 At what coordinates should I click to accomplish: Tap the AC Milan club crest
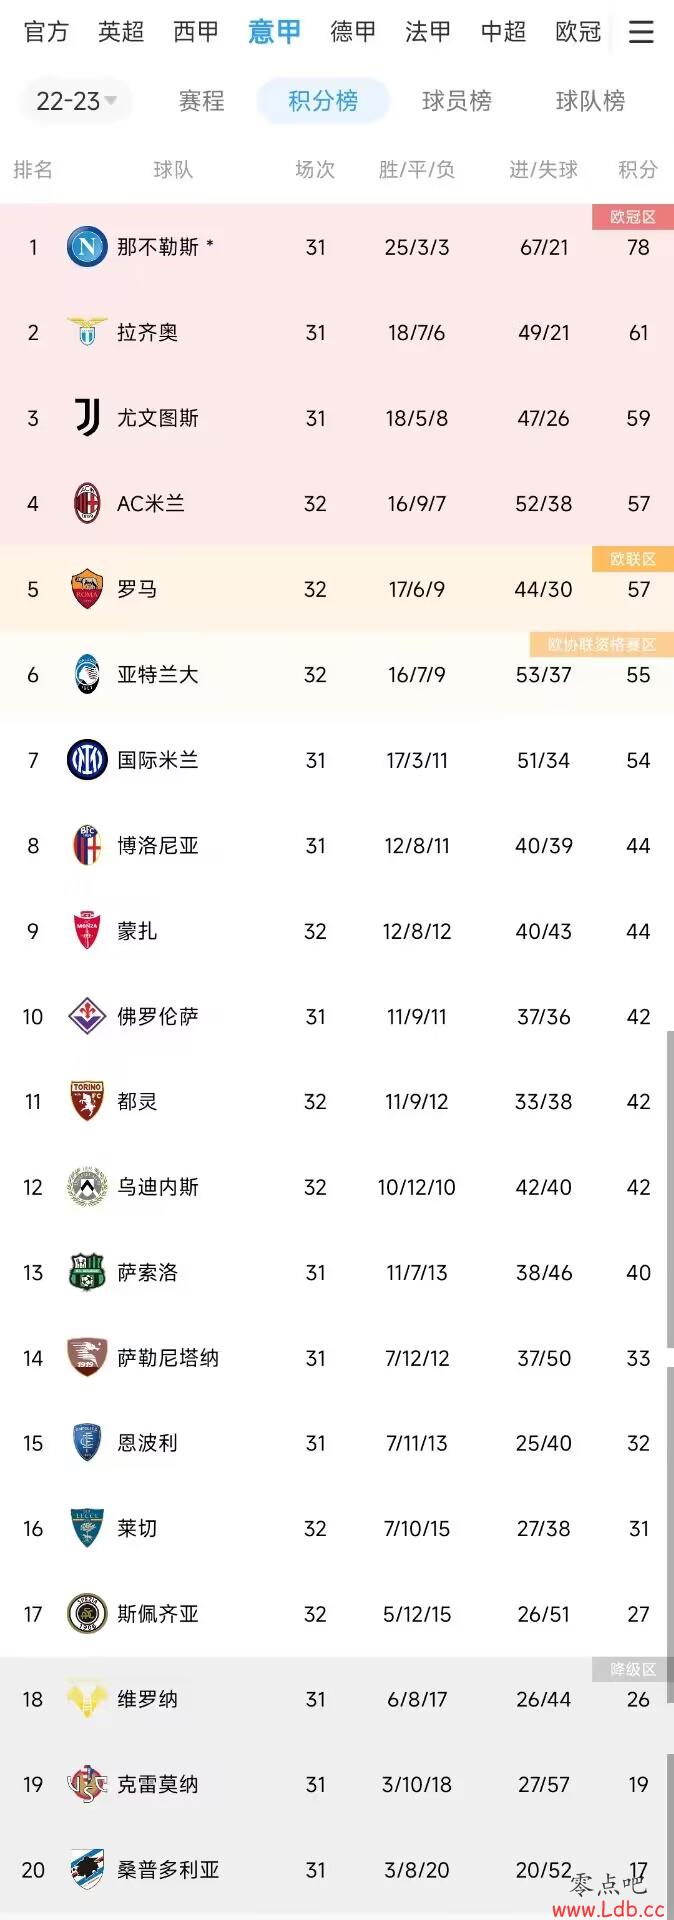tap(87, 503)
